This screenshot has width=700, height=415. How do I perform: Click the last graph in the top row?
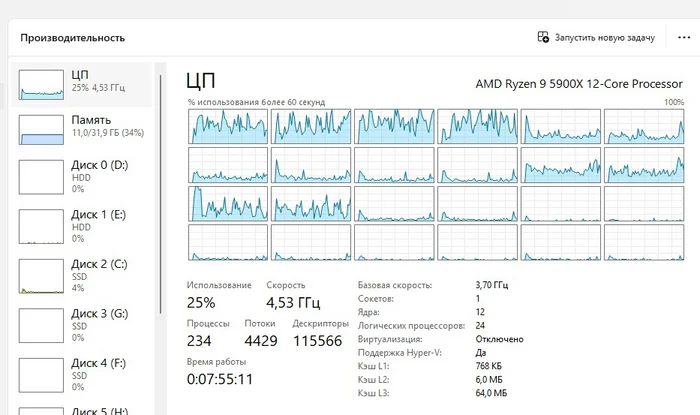click(x=644, y=126)
